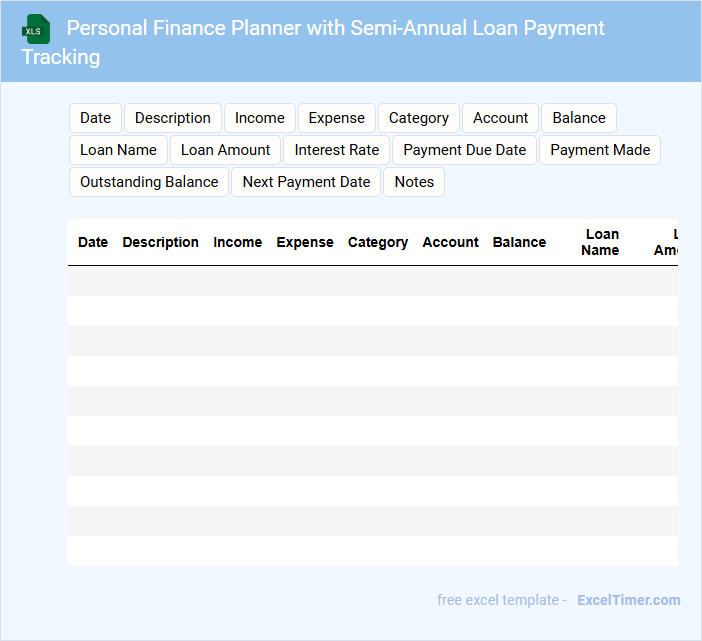Viewport: 702px width, 641px height.
Task: Select the Date tag button
Action: pos(95,118)
